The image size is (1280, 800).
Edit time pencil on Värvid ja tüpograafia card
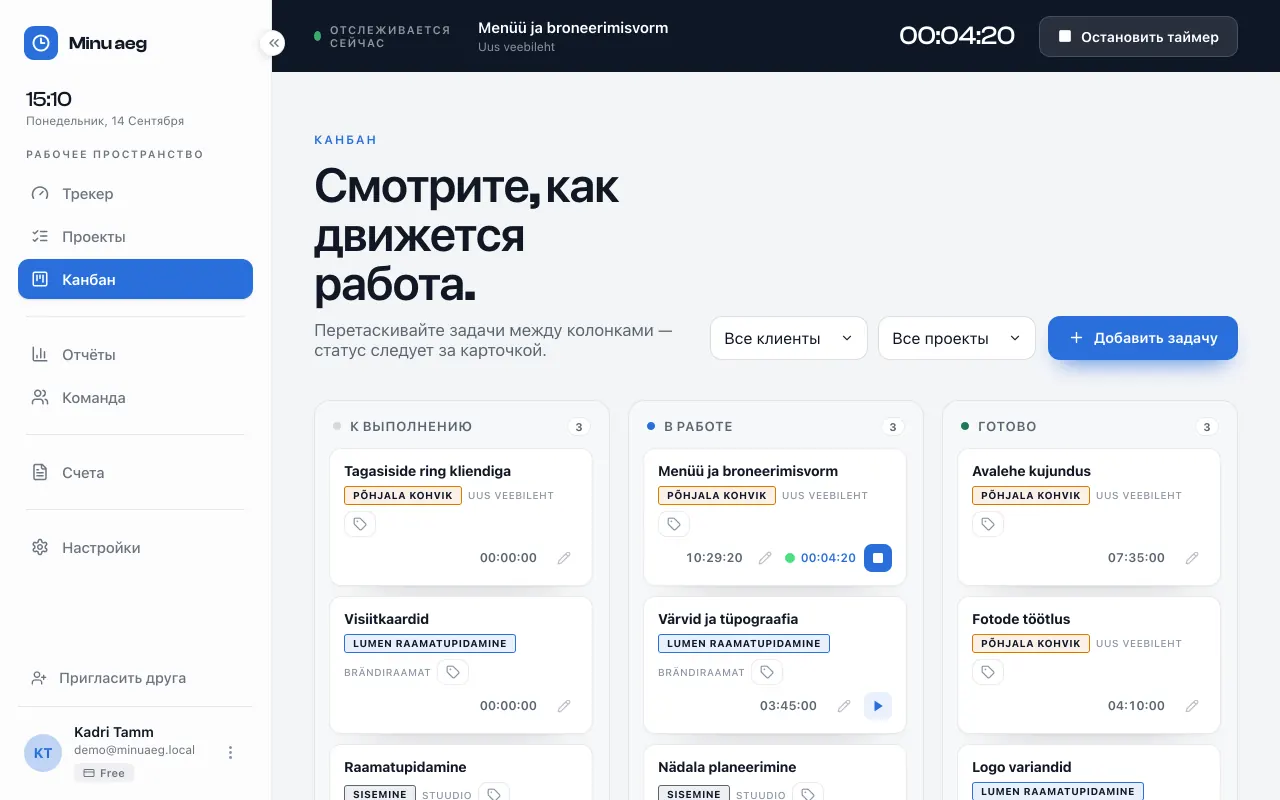pos(844,706)
